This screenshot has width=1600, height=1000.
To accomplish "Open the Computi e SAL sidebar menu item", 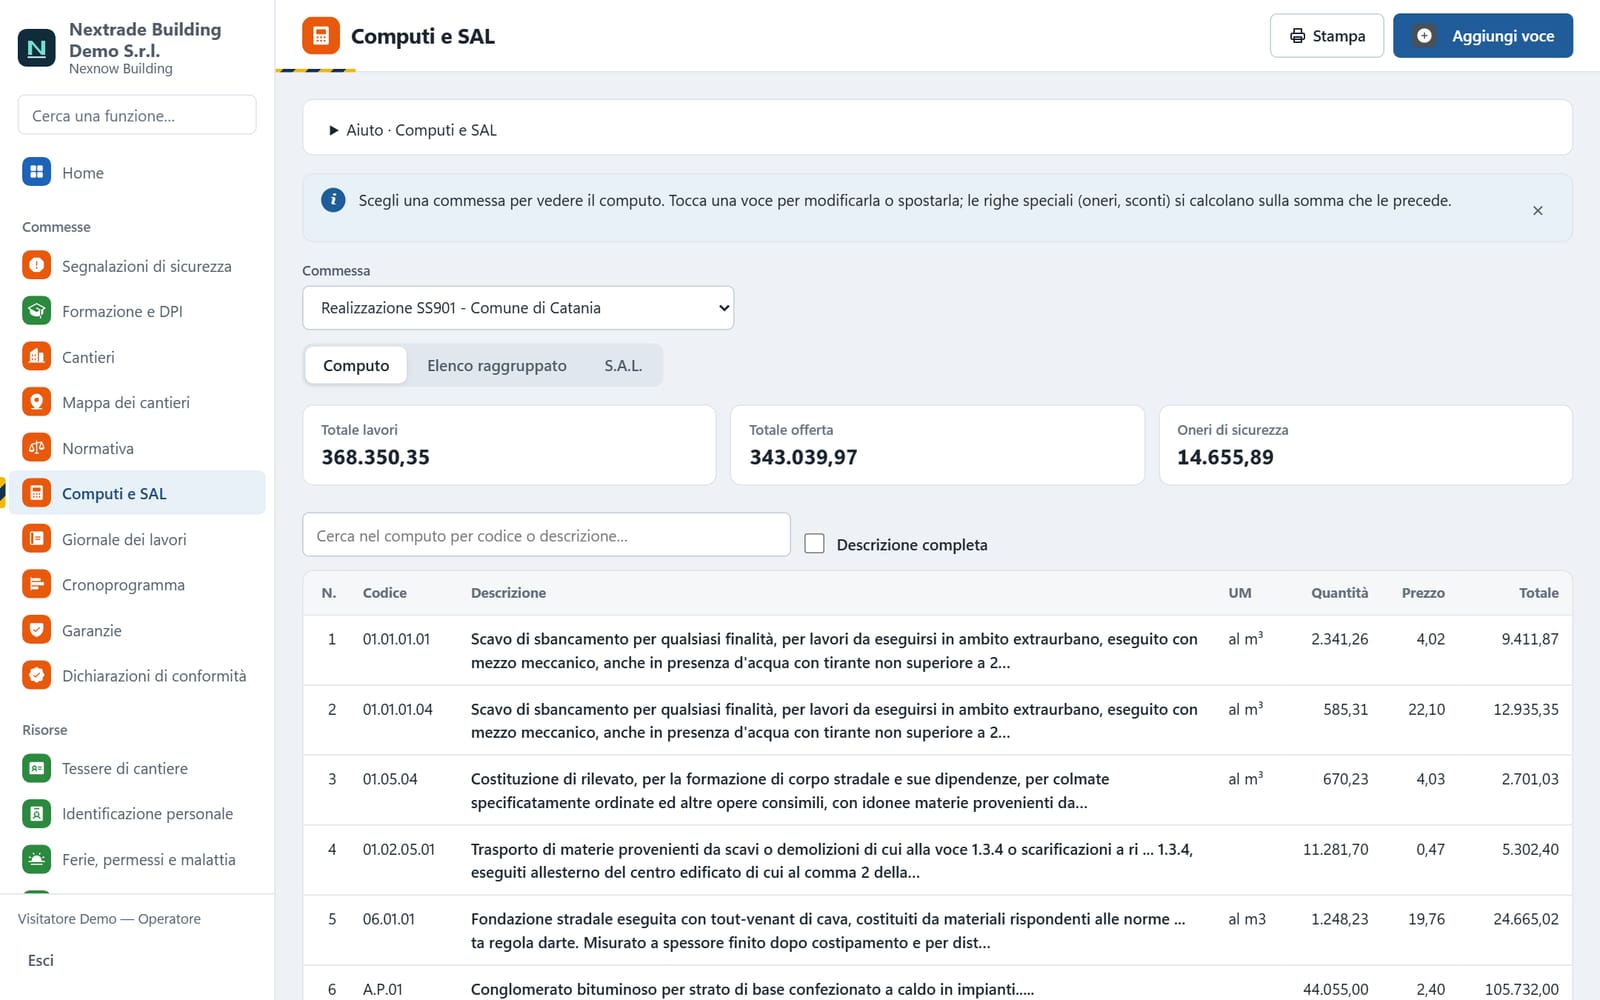I will tap(137, 493).
